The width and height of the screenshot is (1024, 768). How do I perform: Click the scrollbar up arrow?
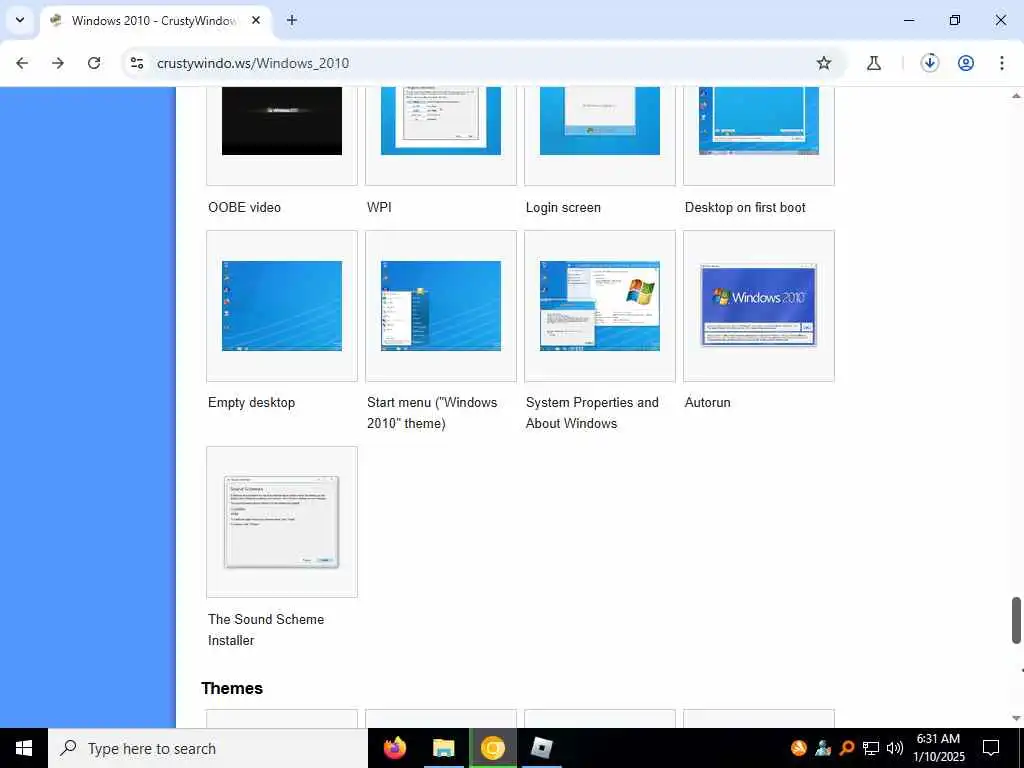(1016, 96)
